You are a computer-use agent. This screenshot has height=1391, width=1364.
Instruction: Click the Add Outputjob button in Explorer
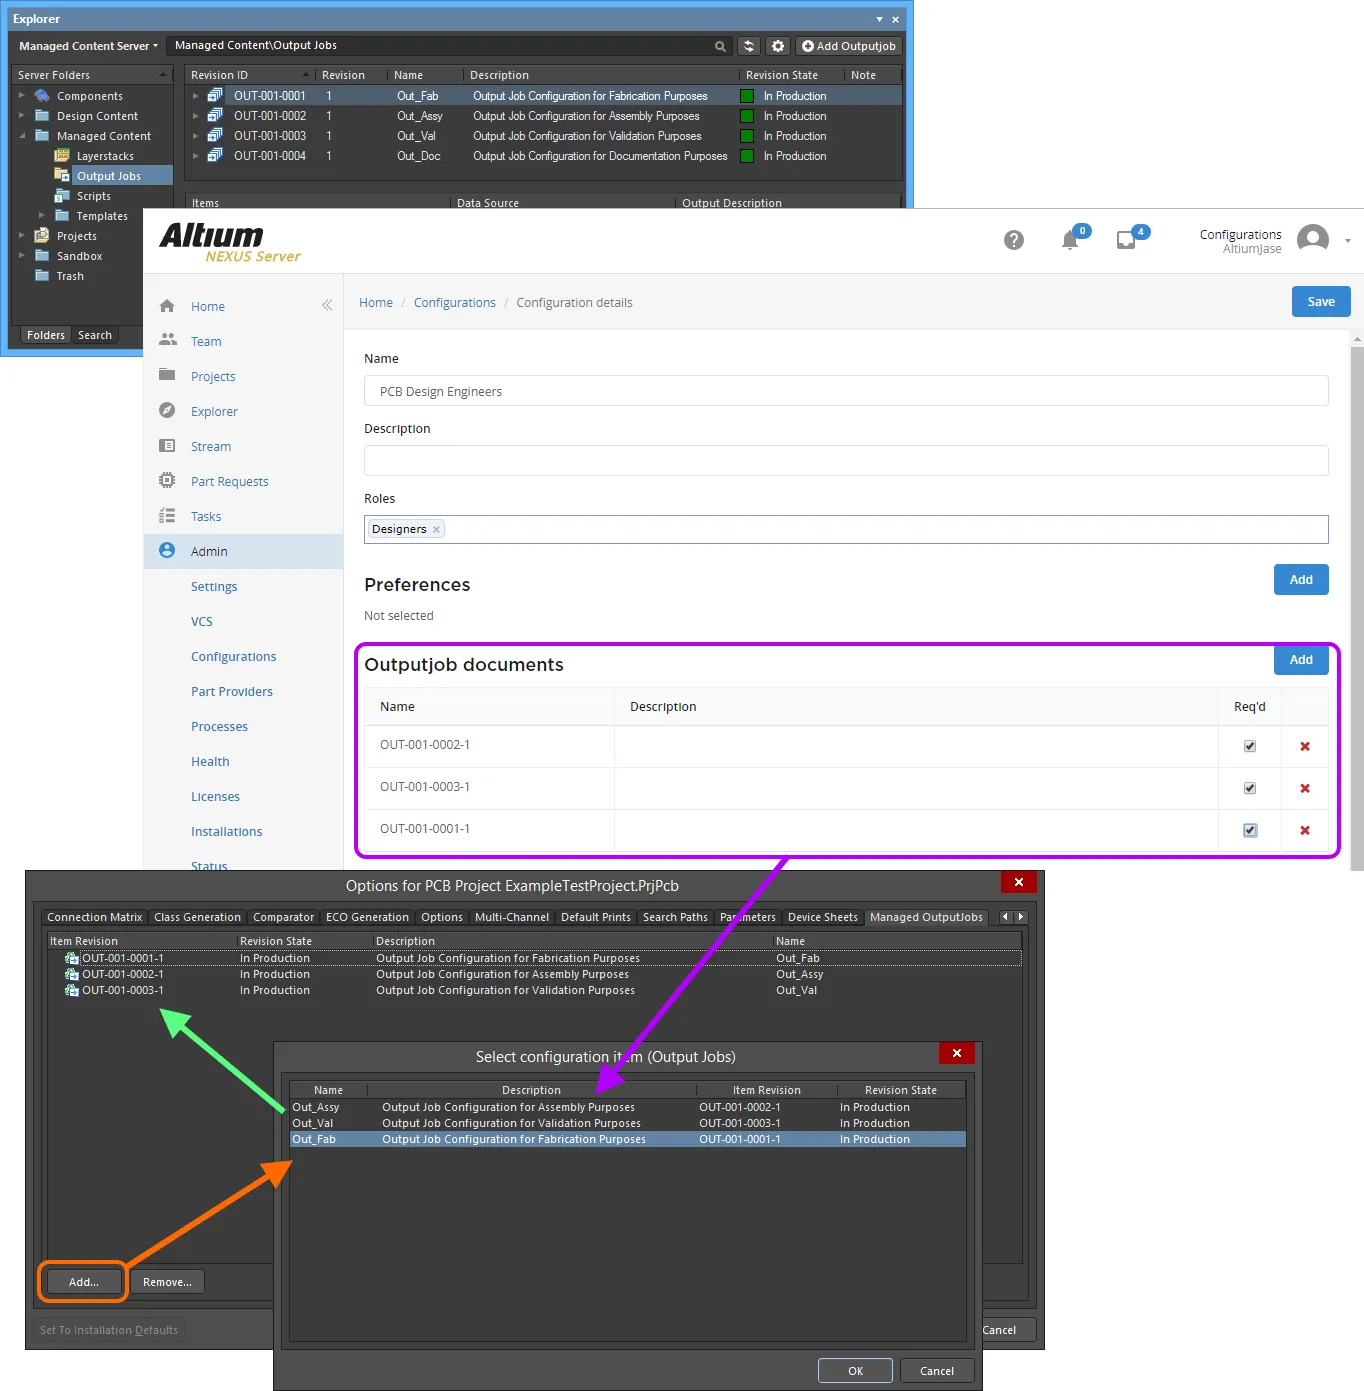[849, 46]
